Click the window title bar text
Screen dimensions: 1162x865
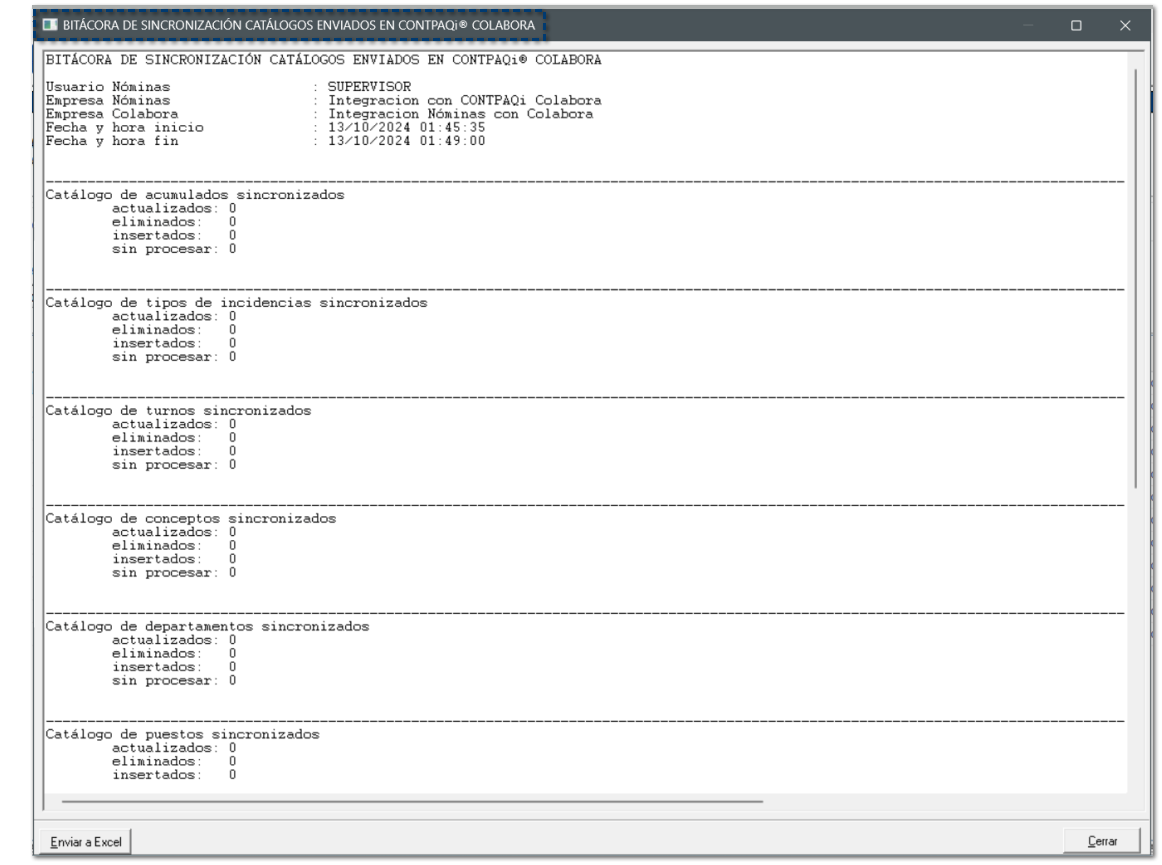point(299,25)
